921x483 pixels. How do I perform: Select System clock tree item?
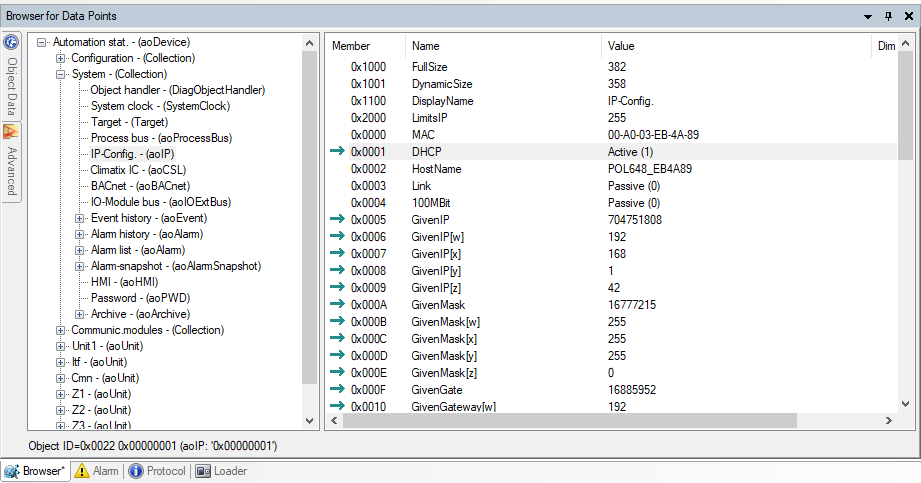(x=160, y=106)
